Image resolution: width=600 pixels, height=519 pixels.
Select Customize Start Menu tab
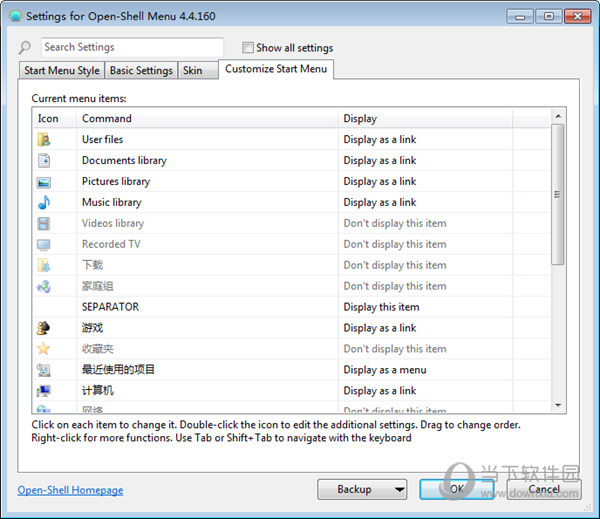point(276,69)
